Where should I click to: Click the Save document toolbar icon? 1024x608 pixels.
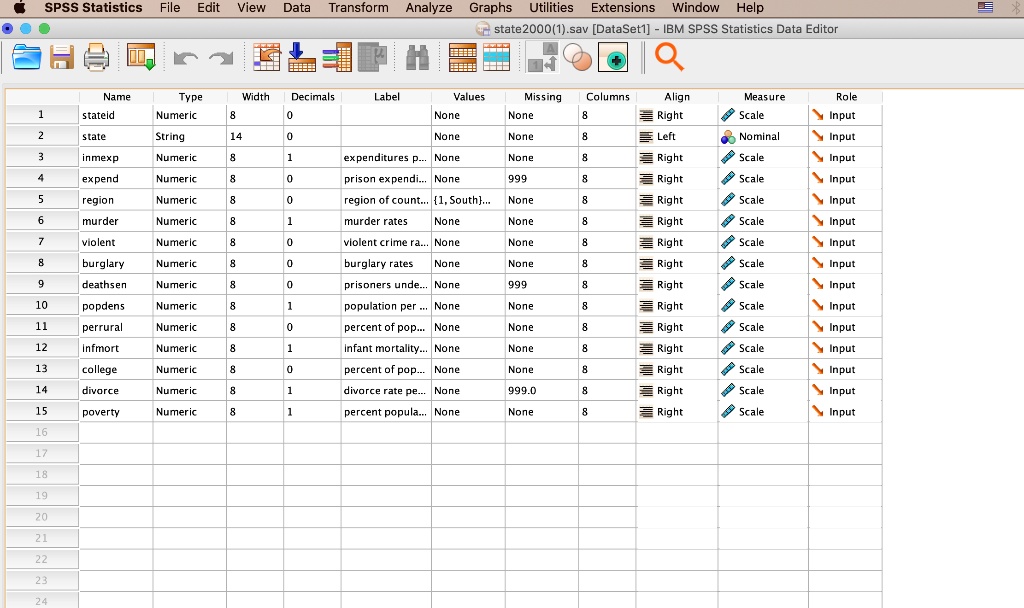pyautogui.click(x=62, y=57)
